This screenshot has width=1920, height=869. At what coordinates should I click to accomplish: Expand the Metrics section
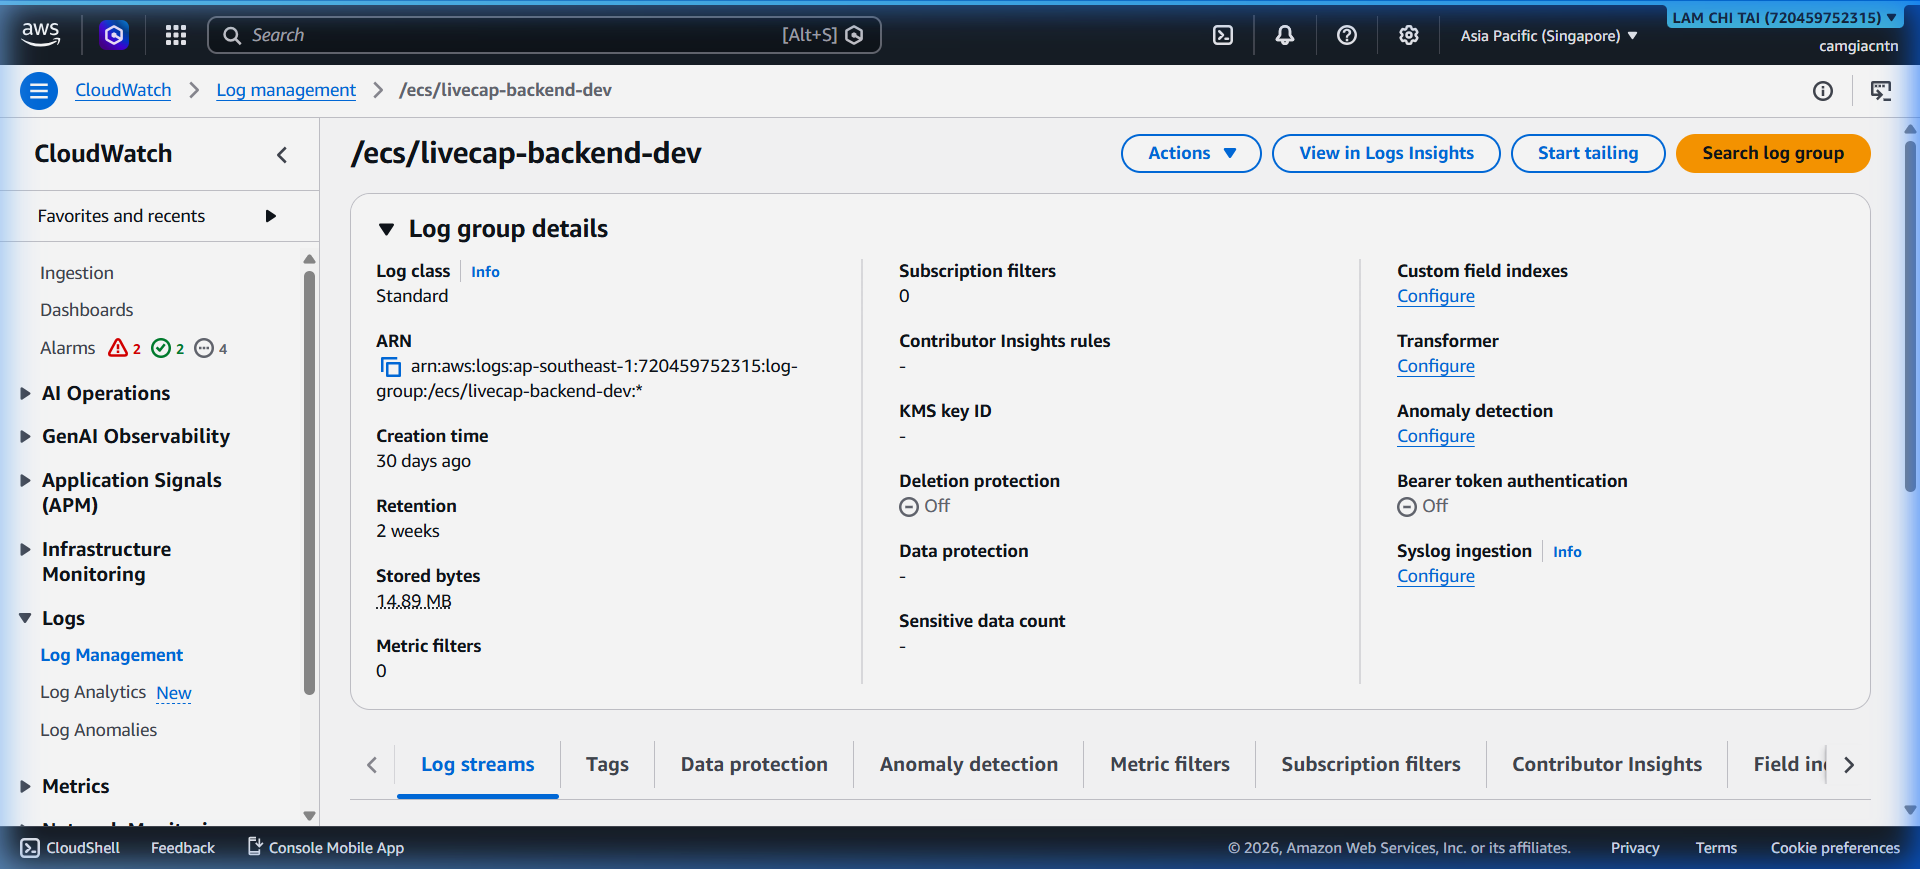(26, 786)
